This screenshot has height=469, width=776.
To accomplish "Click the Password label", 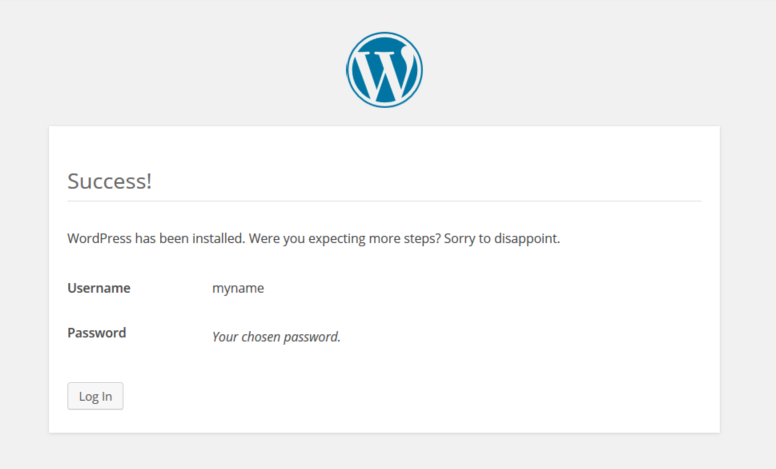I will [96, 333].
